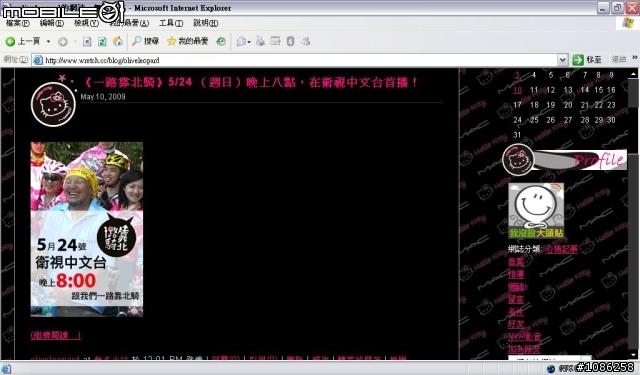The image size is (640, 375).
Task: Open the 一路靠北騎 post title link
Action: point(250,82)
